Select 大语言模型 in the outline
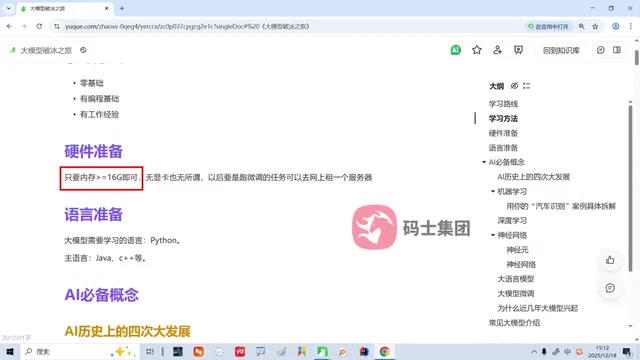The width and height of the screenshot is (640, 360). (x=516, y=279)
